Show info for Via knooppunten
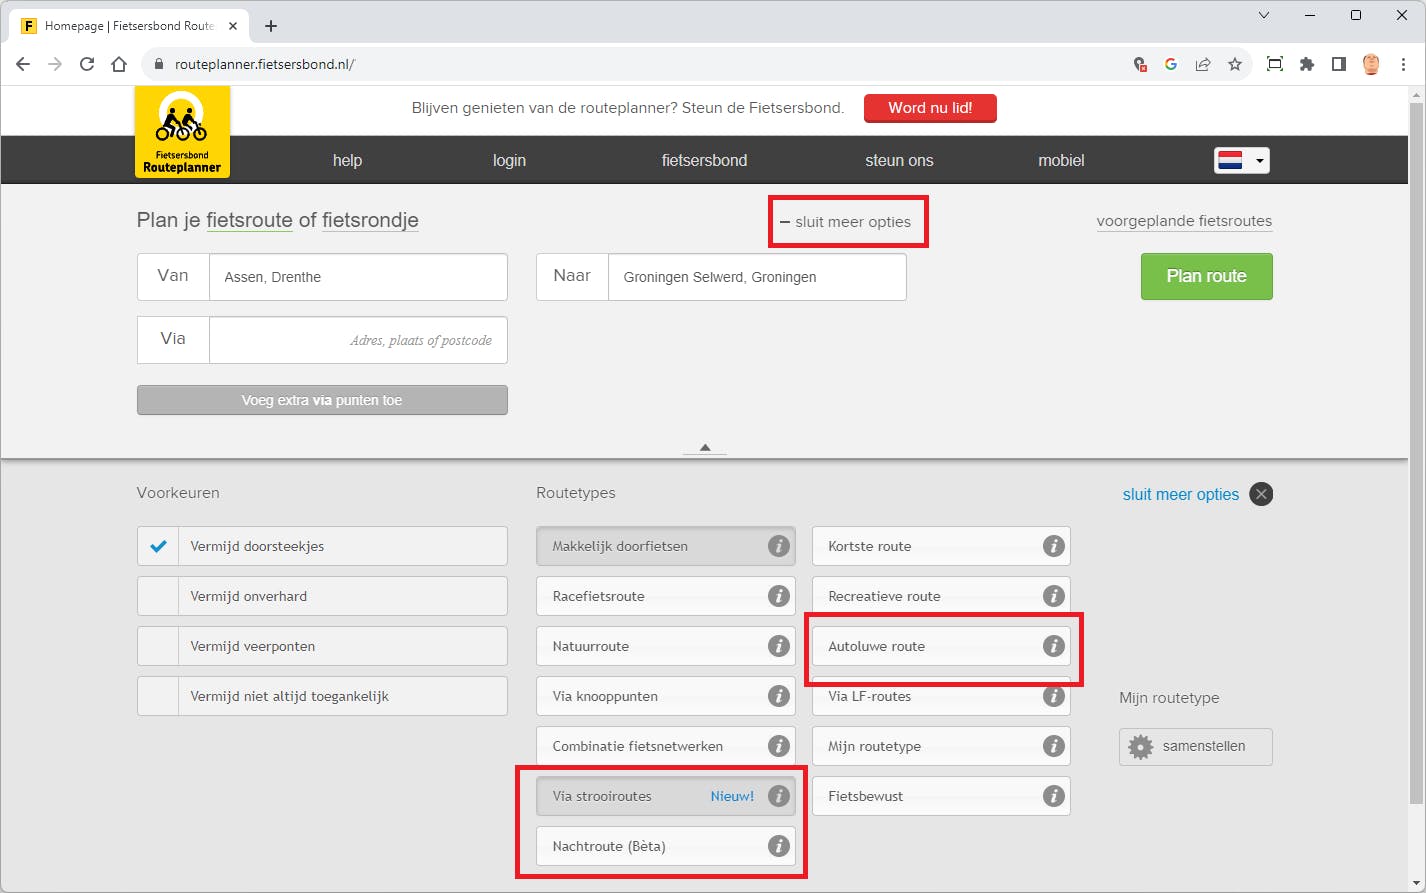 pos(779,696)
